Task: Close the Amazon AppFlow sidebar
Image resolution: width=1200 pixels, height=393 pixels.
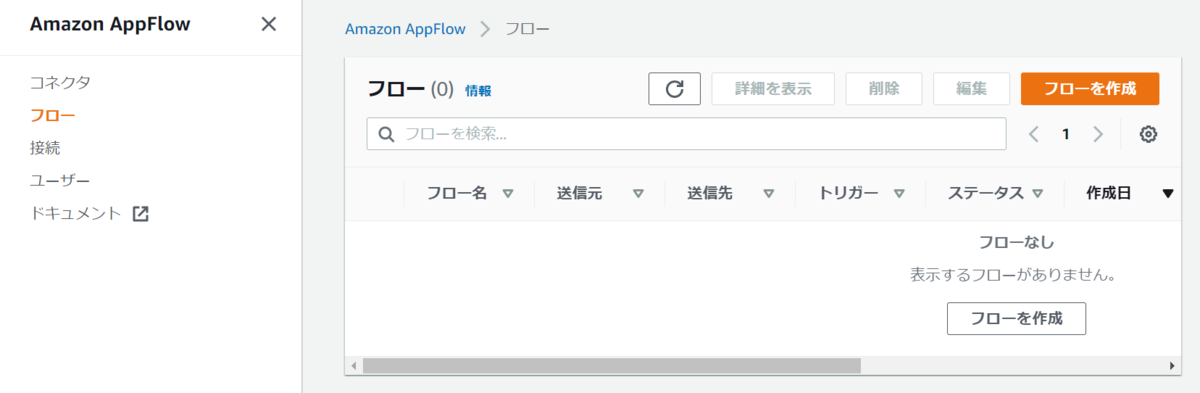Action: [268, 24]
